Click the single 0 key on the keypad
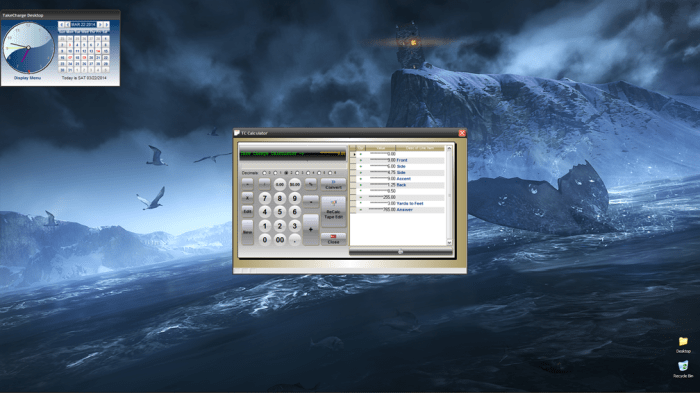Image resolution: width=700 pixels, height=393 pixels. tap(265, 240)
